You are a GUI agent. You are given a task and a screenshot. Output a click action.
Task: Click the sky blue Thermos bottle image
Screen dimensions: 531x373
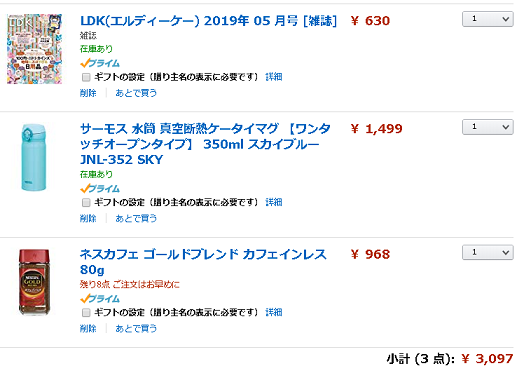tap(34, 158)
